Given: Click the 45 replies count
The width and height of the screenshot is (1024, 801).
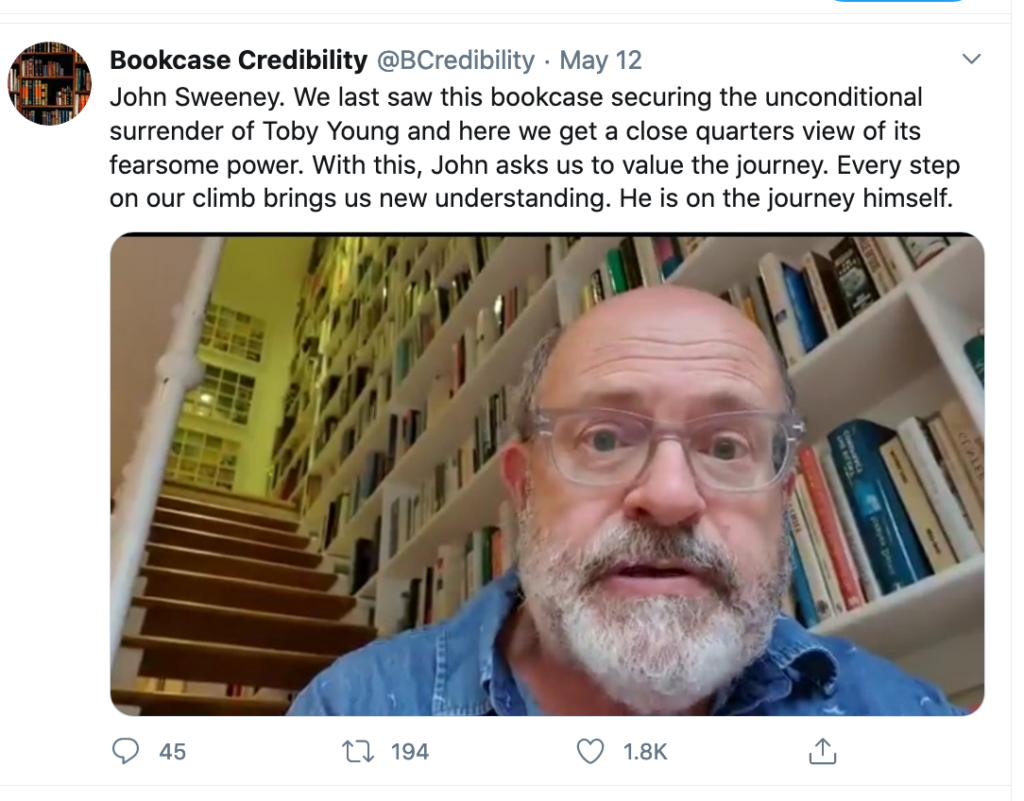Looking at the screenshot, I should click(x=172, y=752).
